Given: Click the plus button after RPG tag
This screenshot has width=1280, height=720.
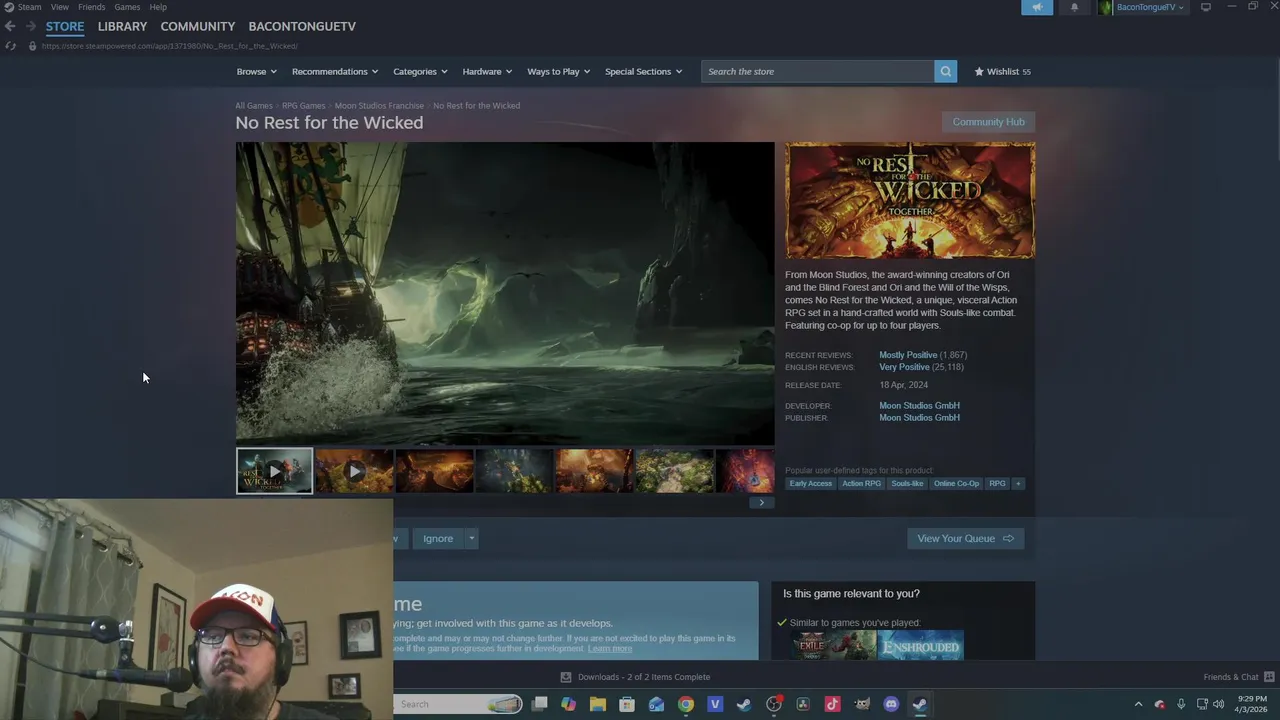Looking at the screenshot, I should [1018, 483].
